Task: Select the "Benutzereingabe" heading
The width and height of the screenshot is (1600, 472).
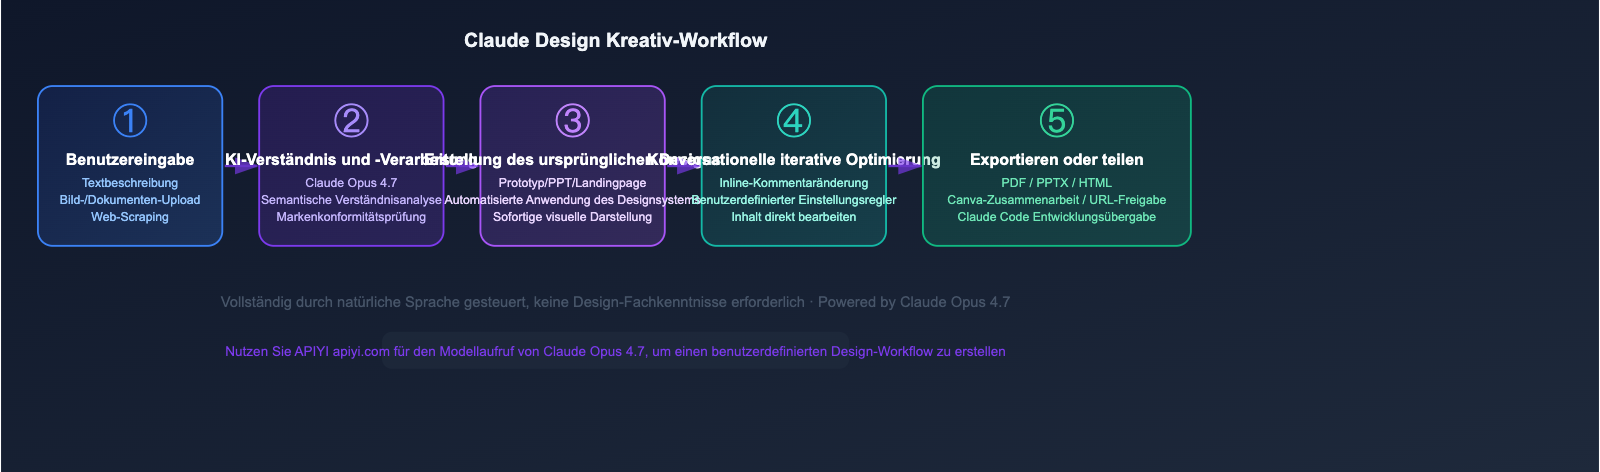Action: pos(130,160)
